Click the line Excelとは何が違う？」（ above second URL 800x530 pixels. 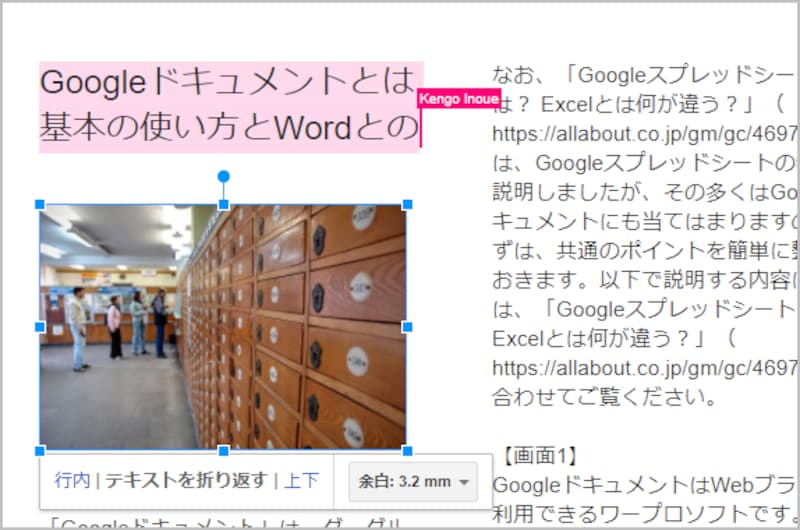click(614, 338)
